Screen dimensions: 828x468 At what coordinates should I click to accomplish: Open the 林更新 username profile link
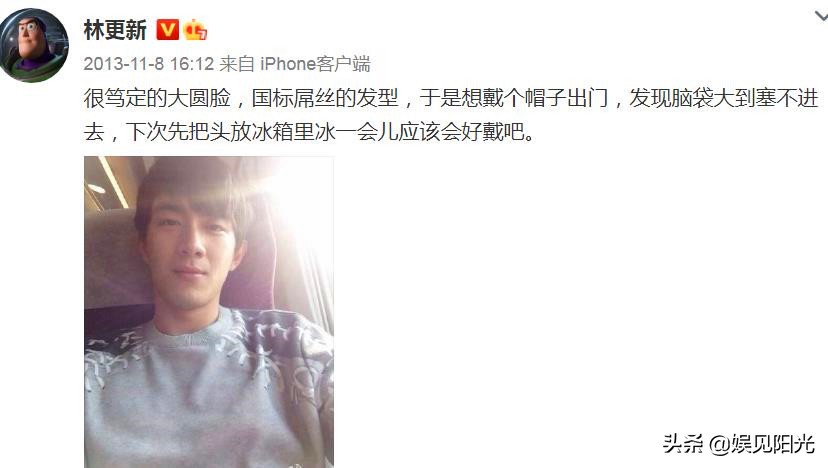(x=115, y=30)
